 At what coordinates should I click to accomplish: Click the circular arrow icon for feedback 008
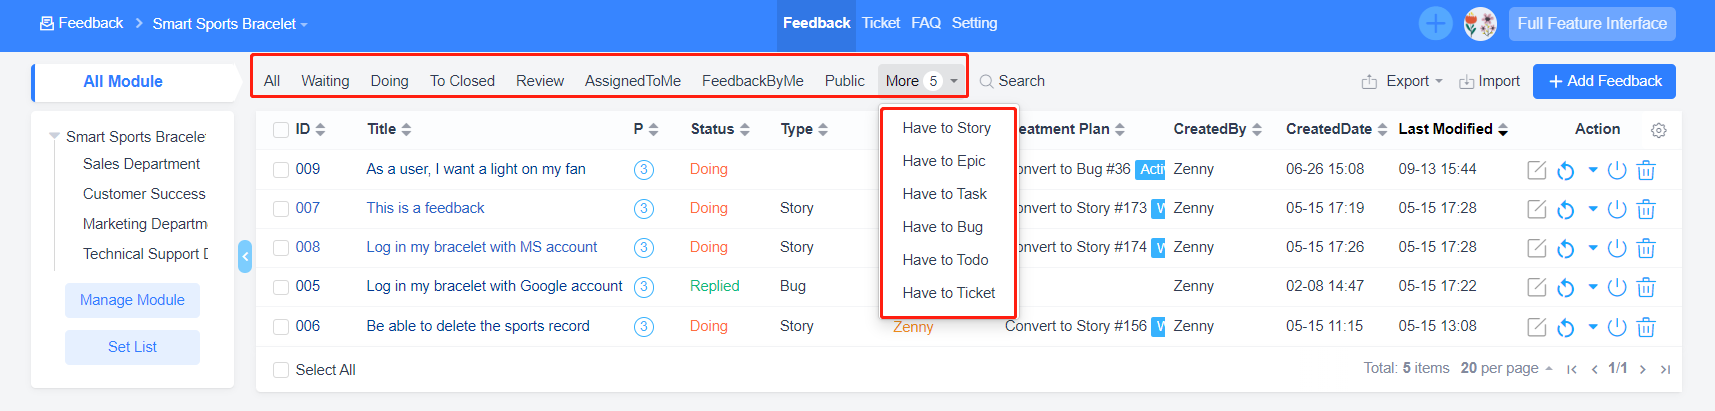click(x=1566, y=249)
